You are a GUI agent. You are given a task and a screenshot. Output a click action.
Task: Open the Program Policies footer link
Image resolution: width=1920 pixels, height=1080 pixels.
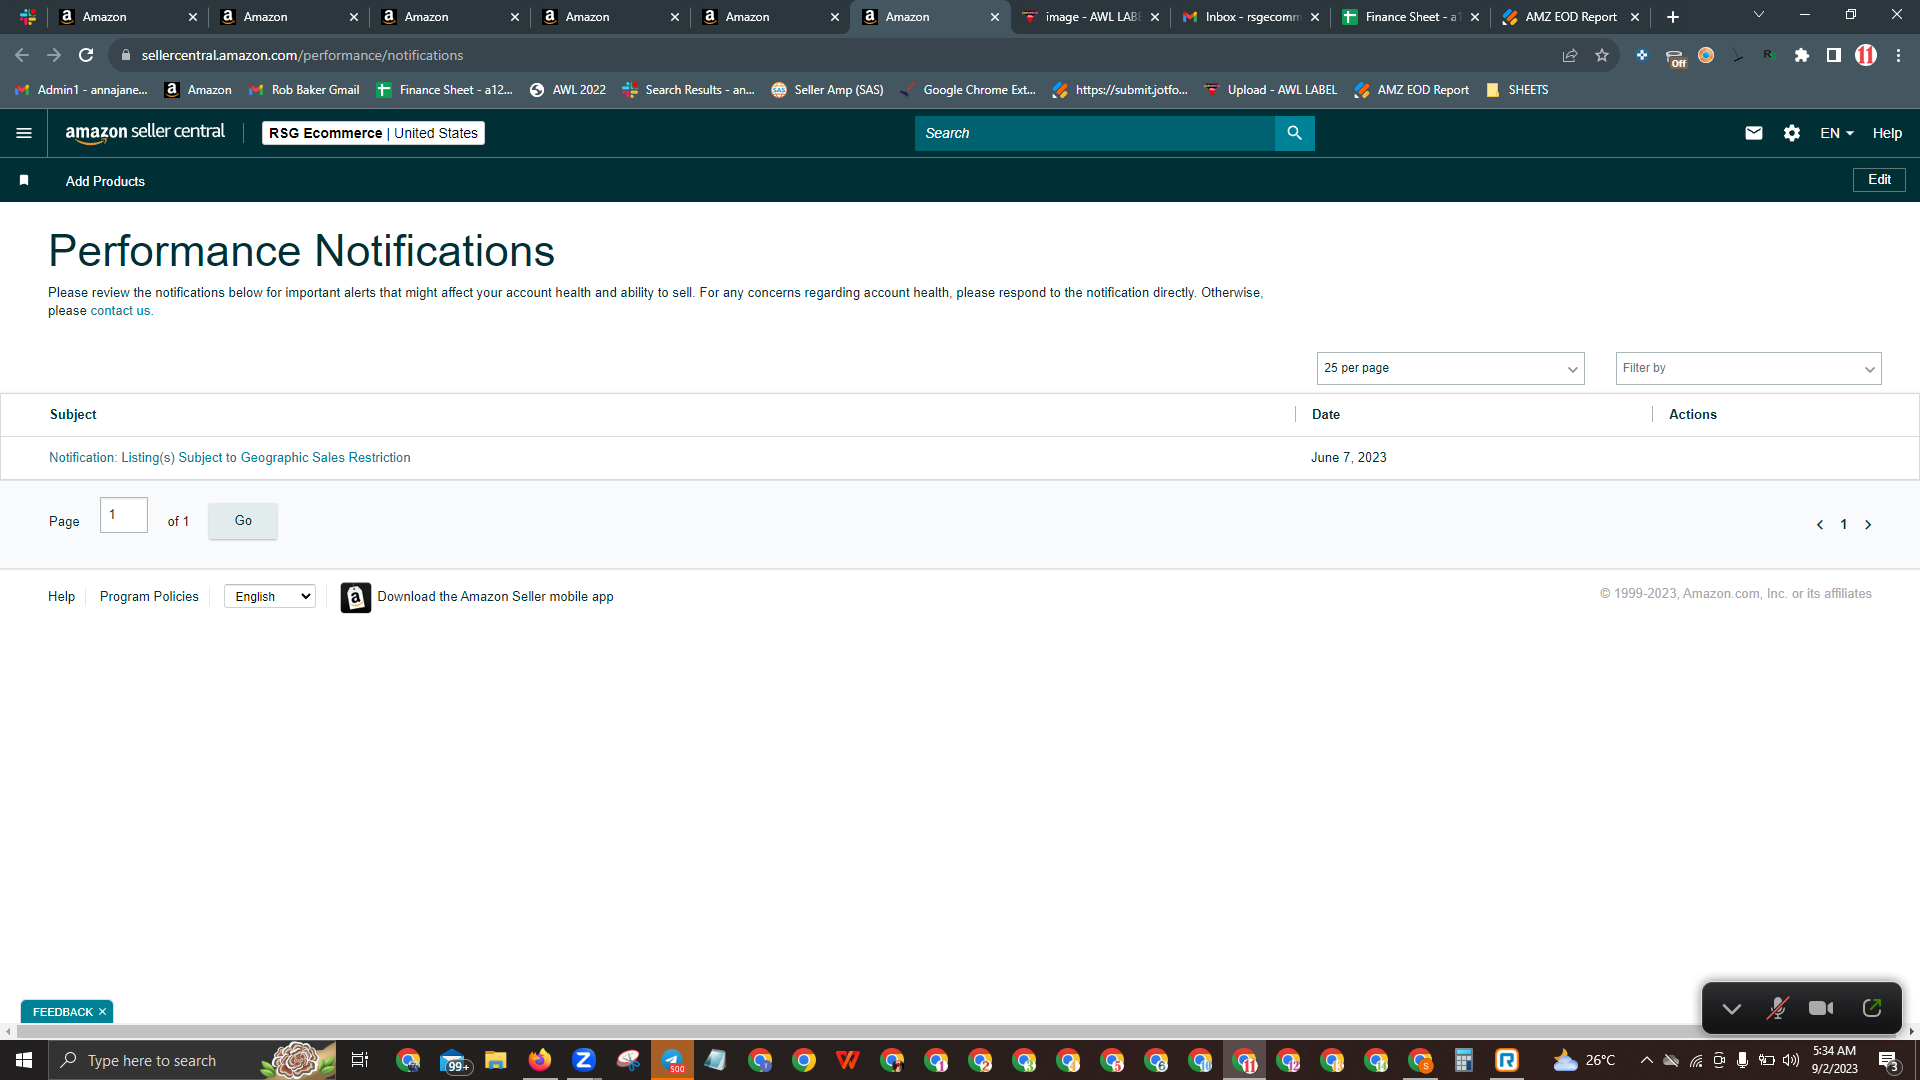click(x=149, y=597)
